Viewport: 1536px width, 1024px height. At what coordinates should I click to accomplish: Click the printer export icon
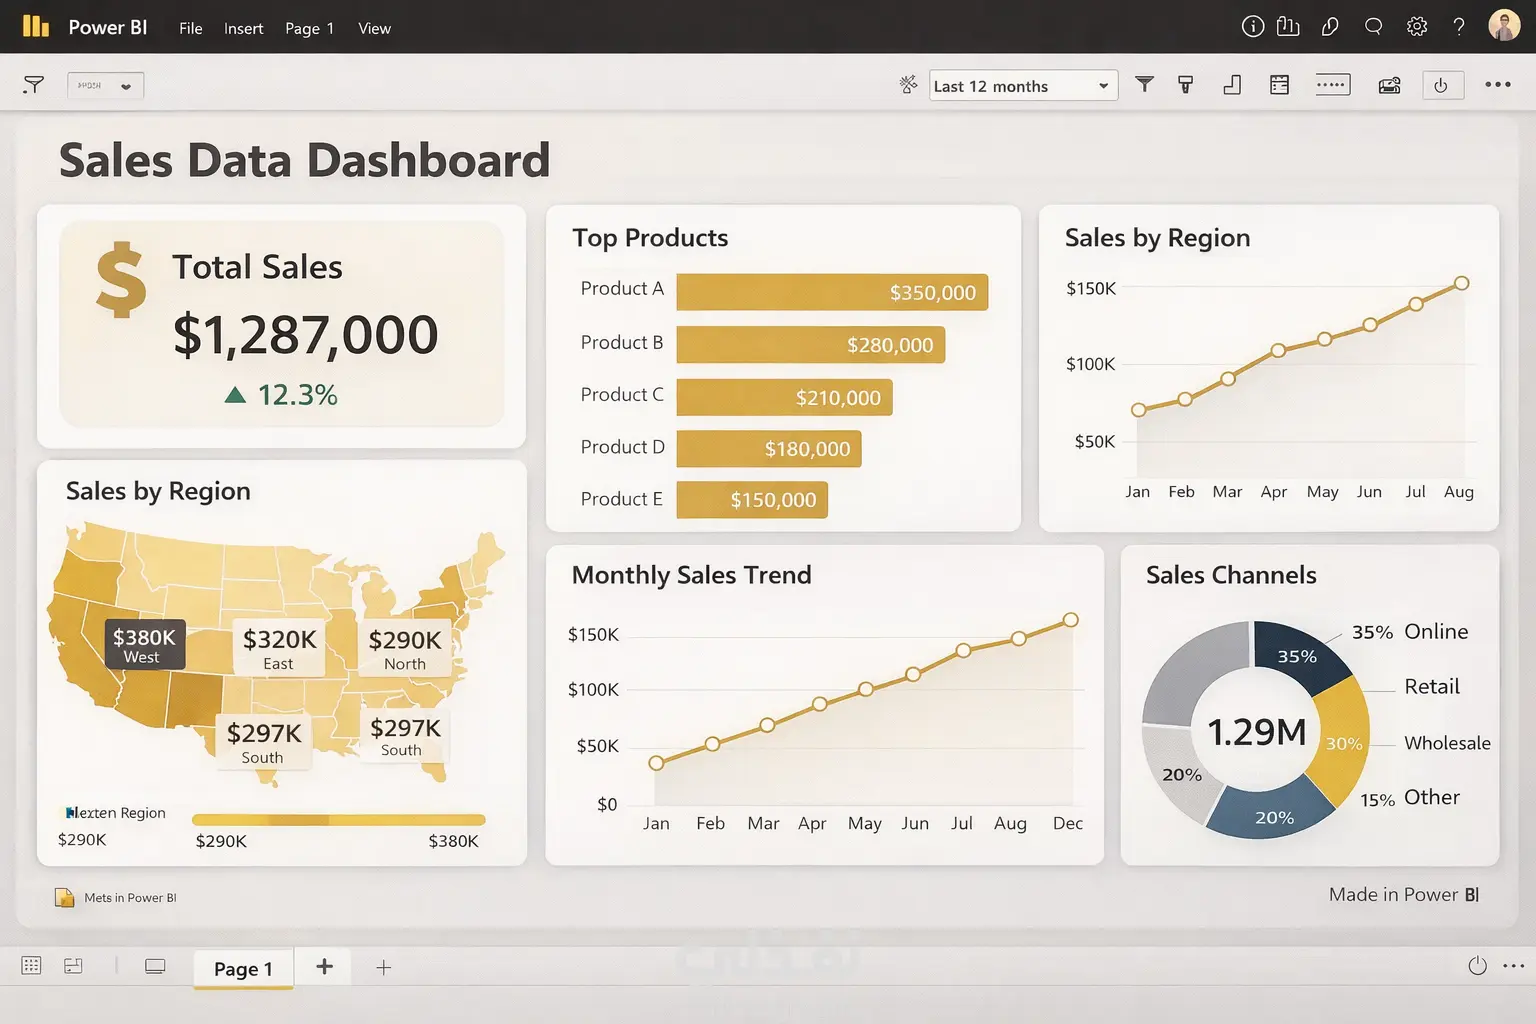tap(1389, 86)
